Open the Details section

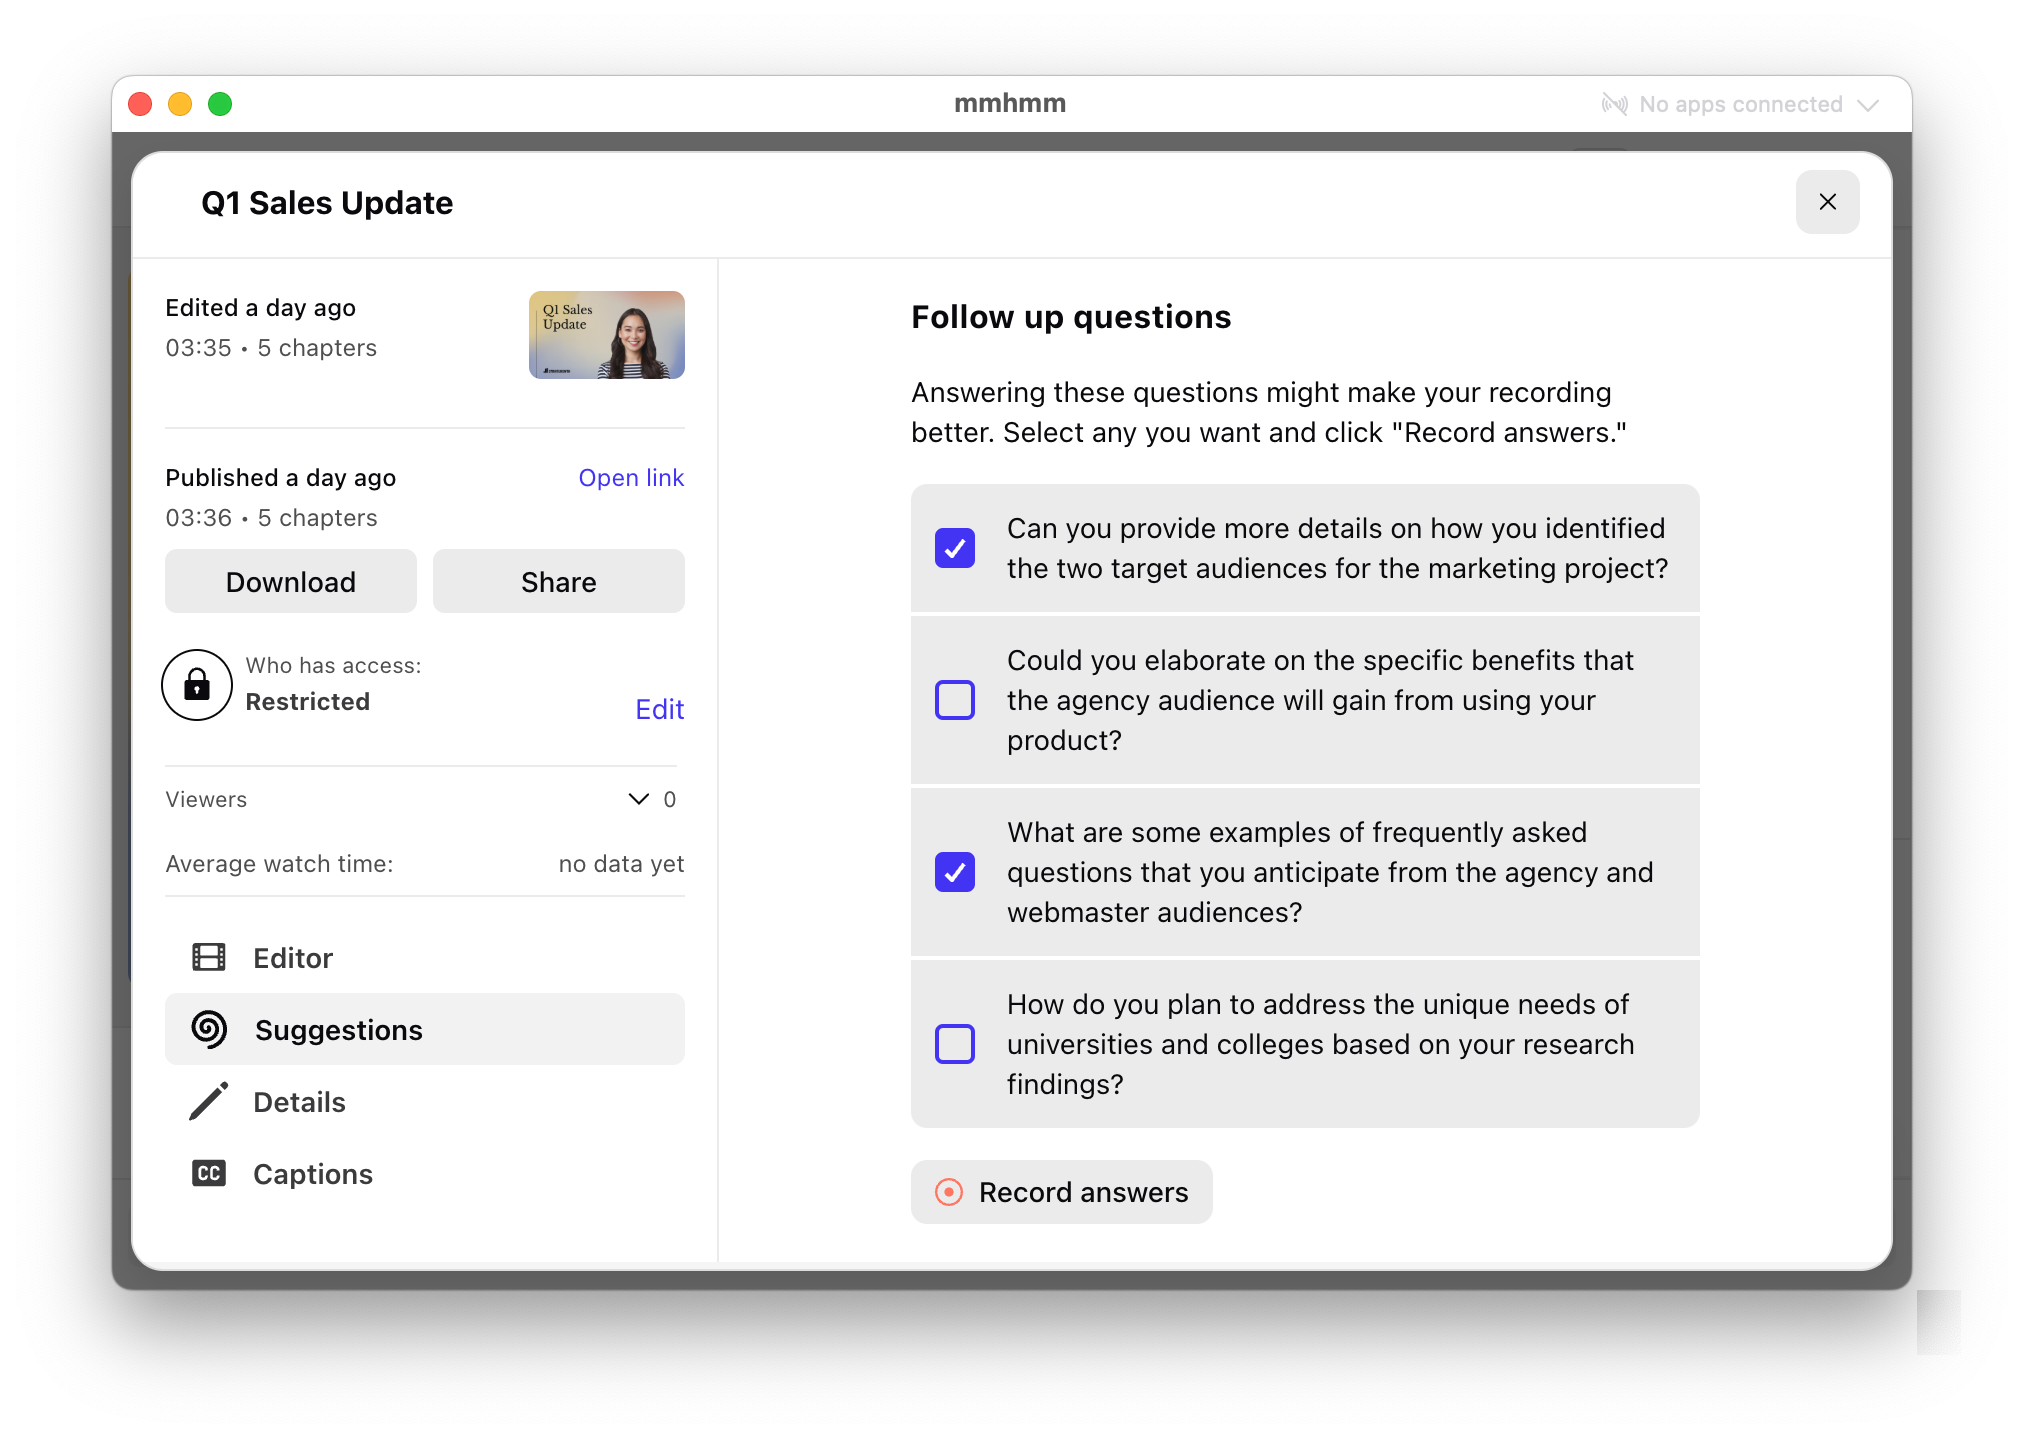pos(299,1102)
